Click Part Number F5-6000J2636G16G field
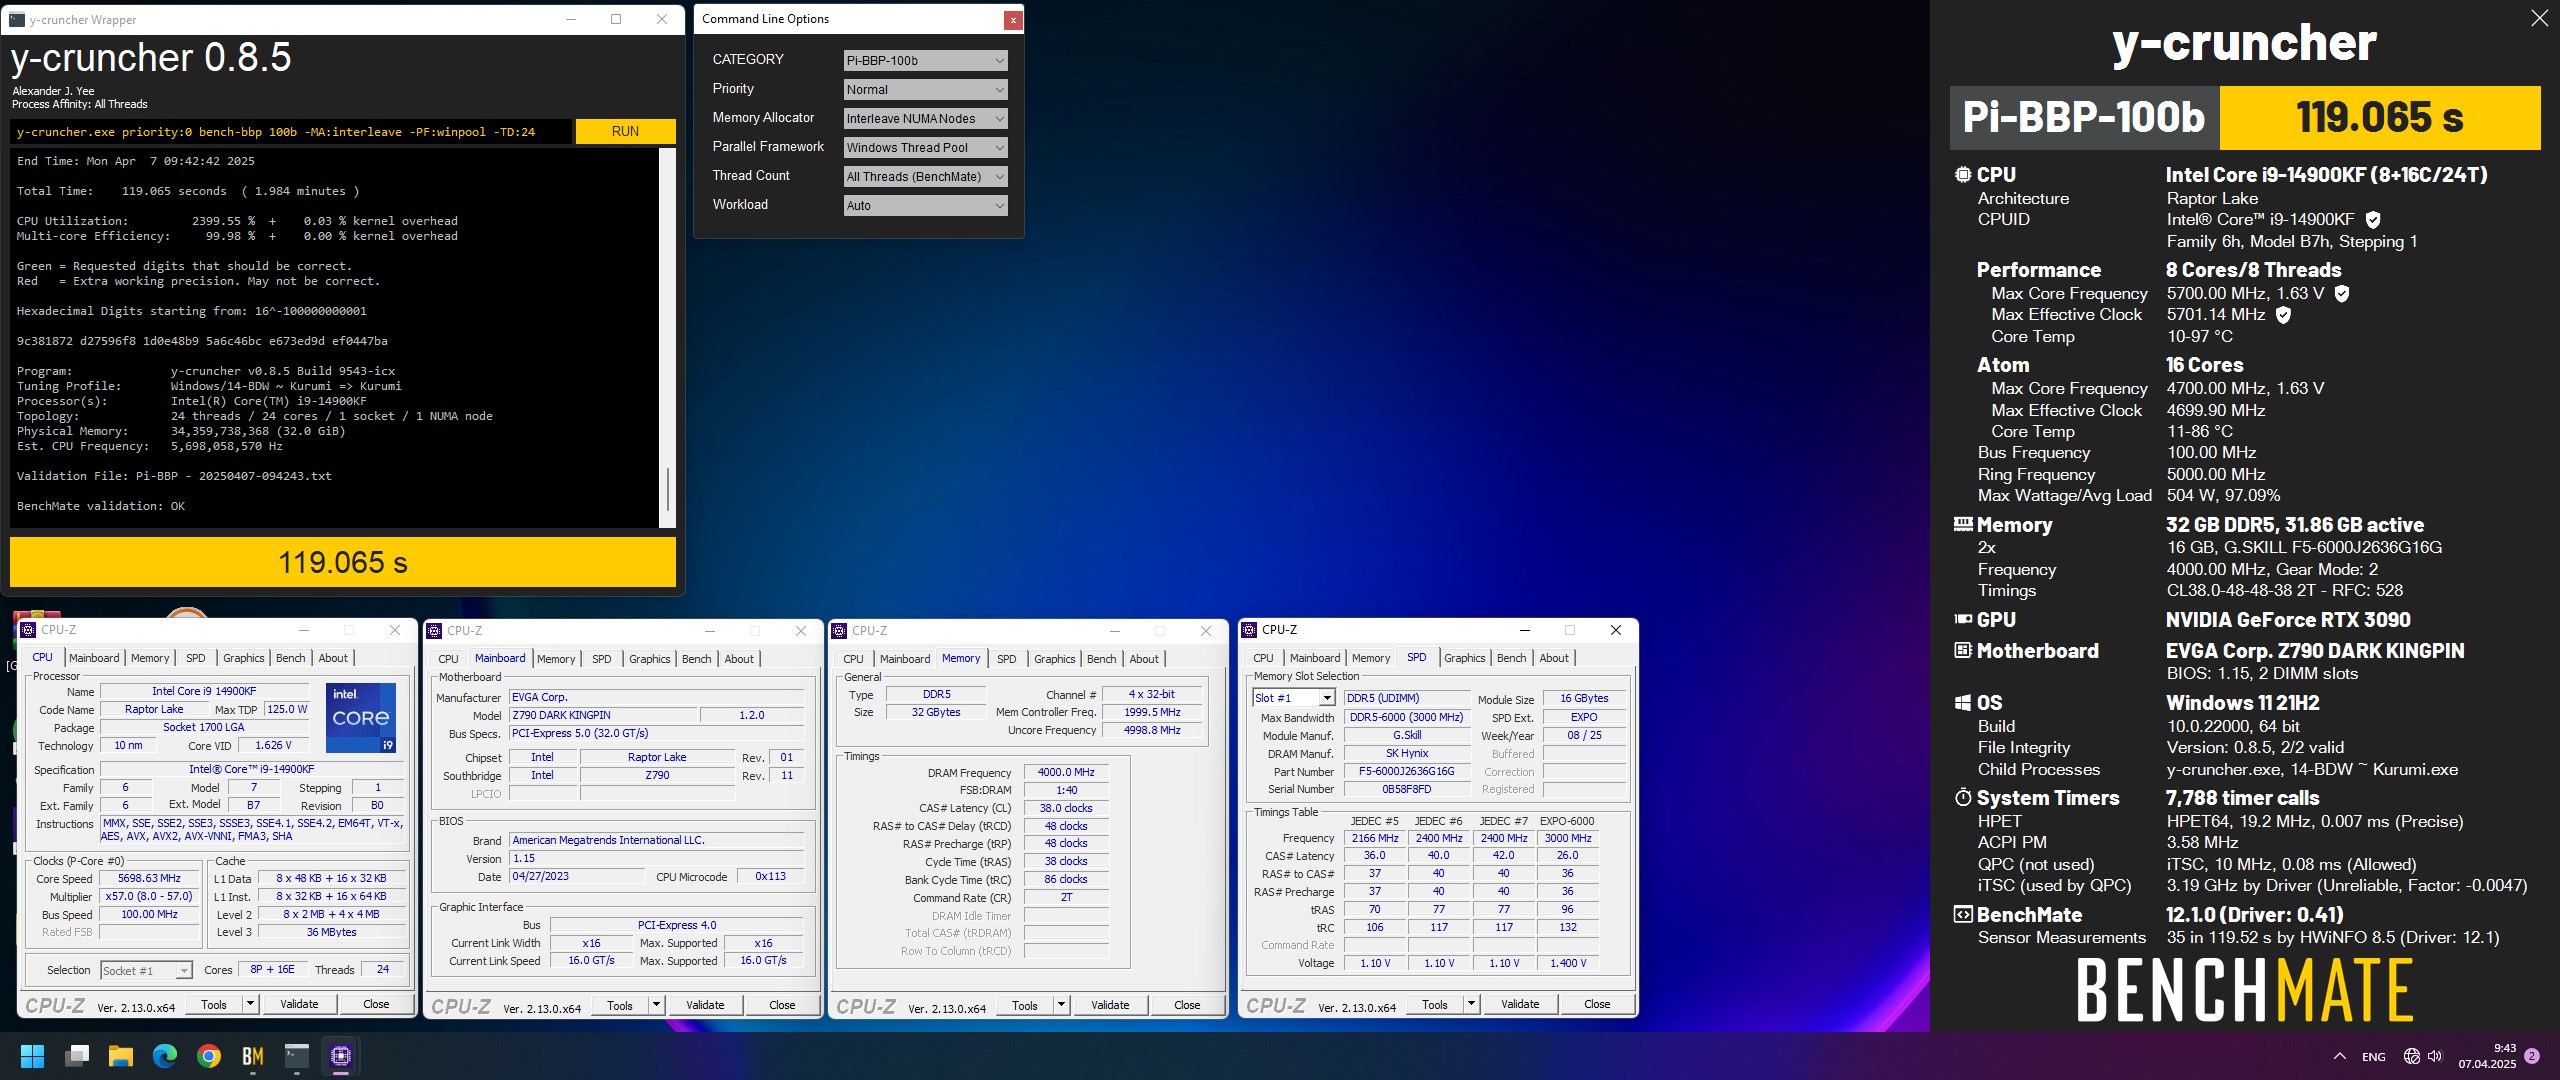Viewport: 2560px width, 1080px height. (x=1406, y=771)
